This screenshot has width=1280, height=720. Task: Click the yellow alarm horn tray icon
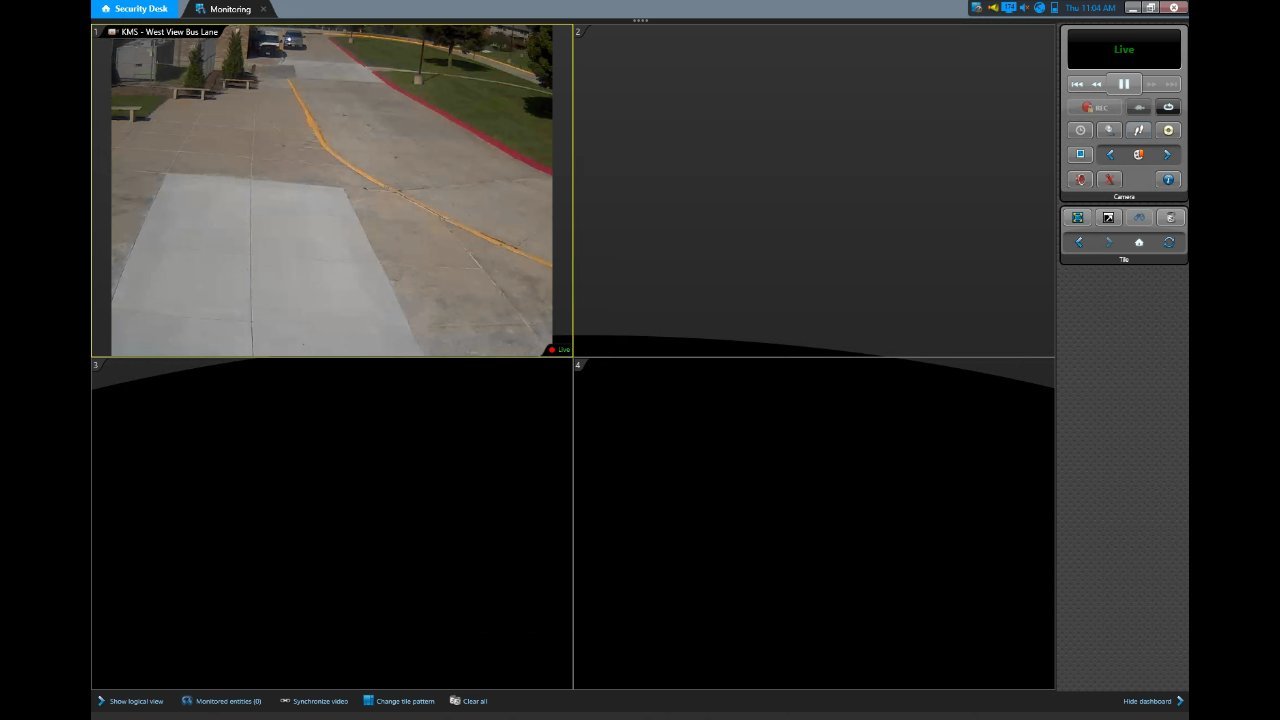point(993,8)
